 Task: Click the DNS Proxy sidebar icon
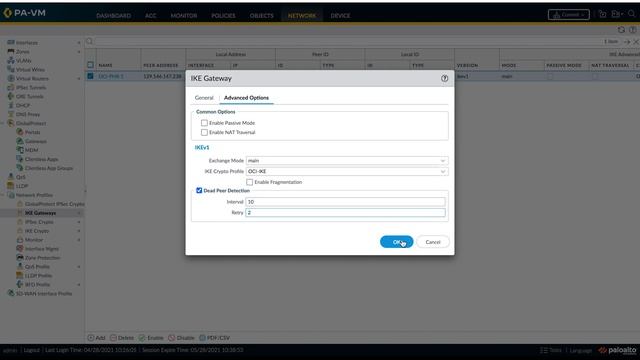[11, 114]
